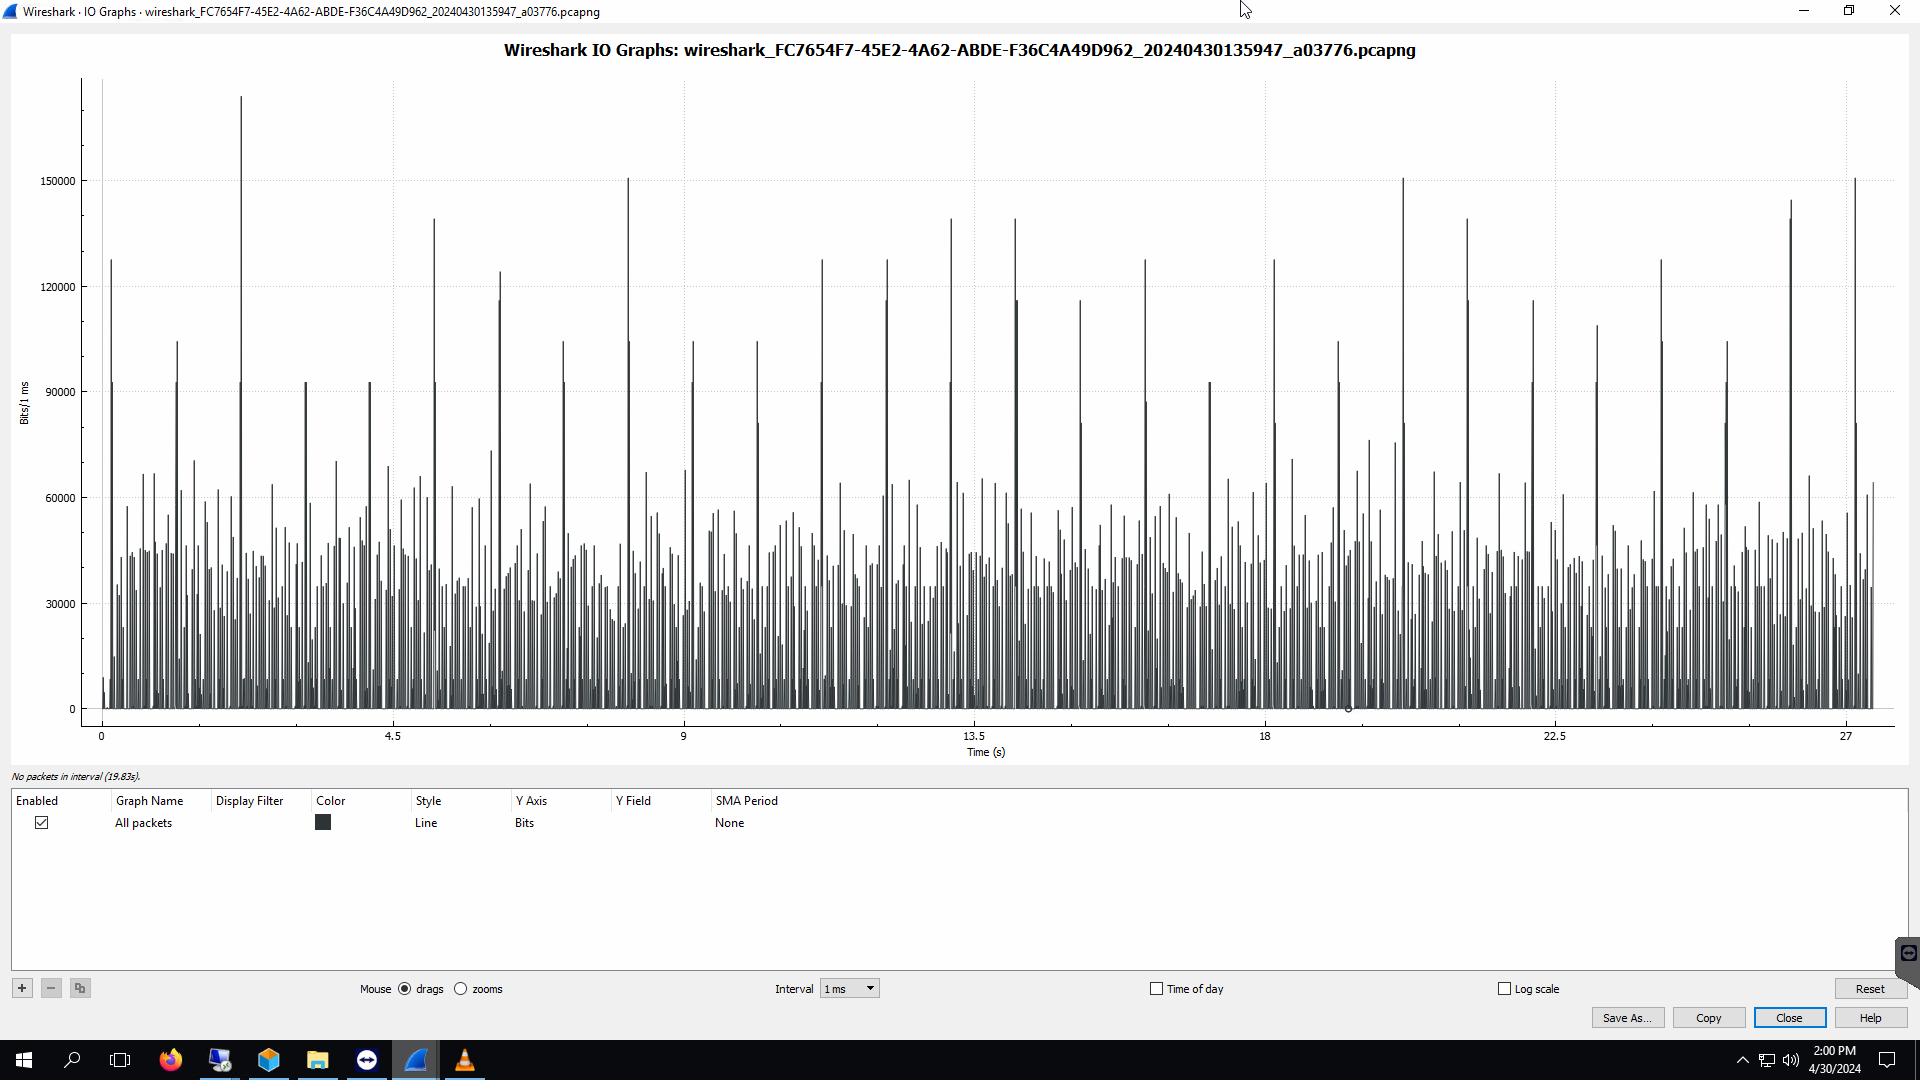Open the Interval dropdown
The height and width of the screenshot is (1080, 1920).
coord(850,989)
